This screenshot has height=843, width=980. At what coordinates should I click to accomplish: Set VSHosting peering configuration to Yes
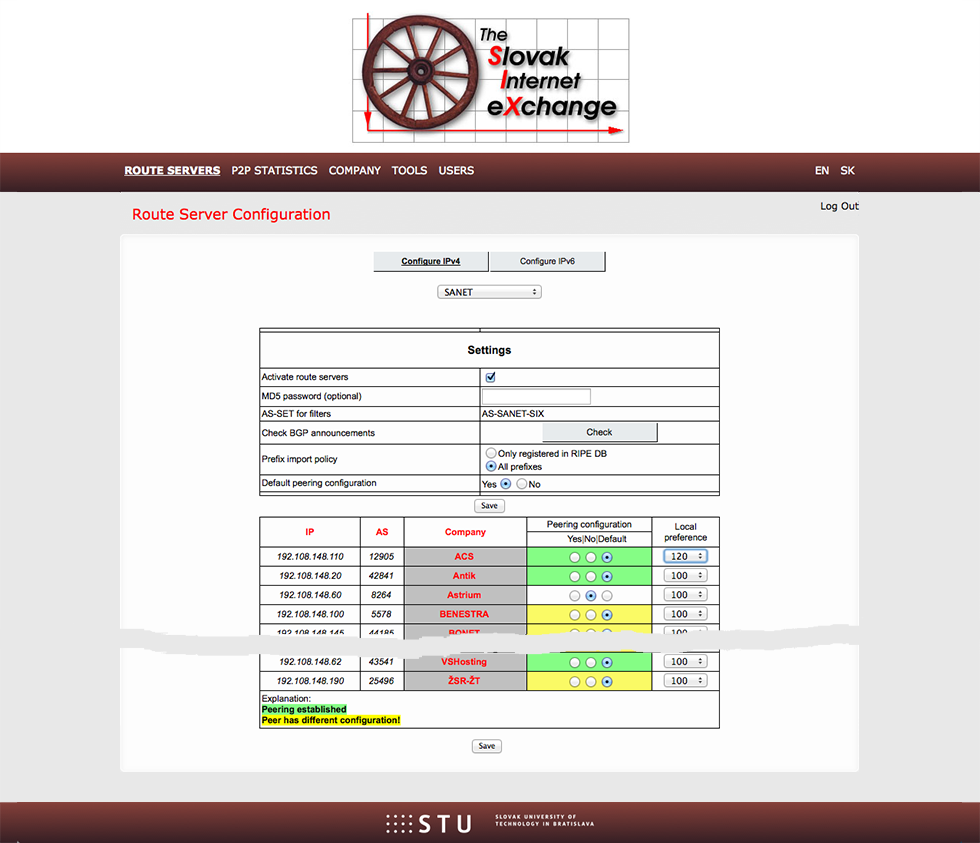pyautogui.click(x=574, y=662)
